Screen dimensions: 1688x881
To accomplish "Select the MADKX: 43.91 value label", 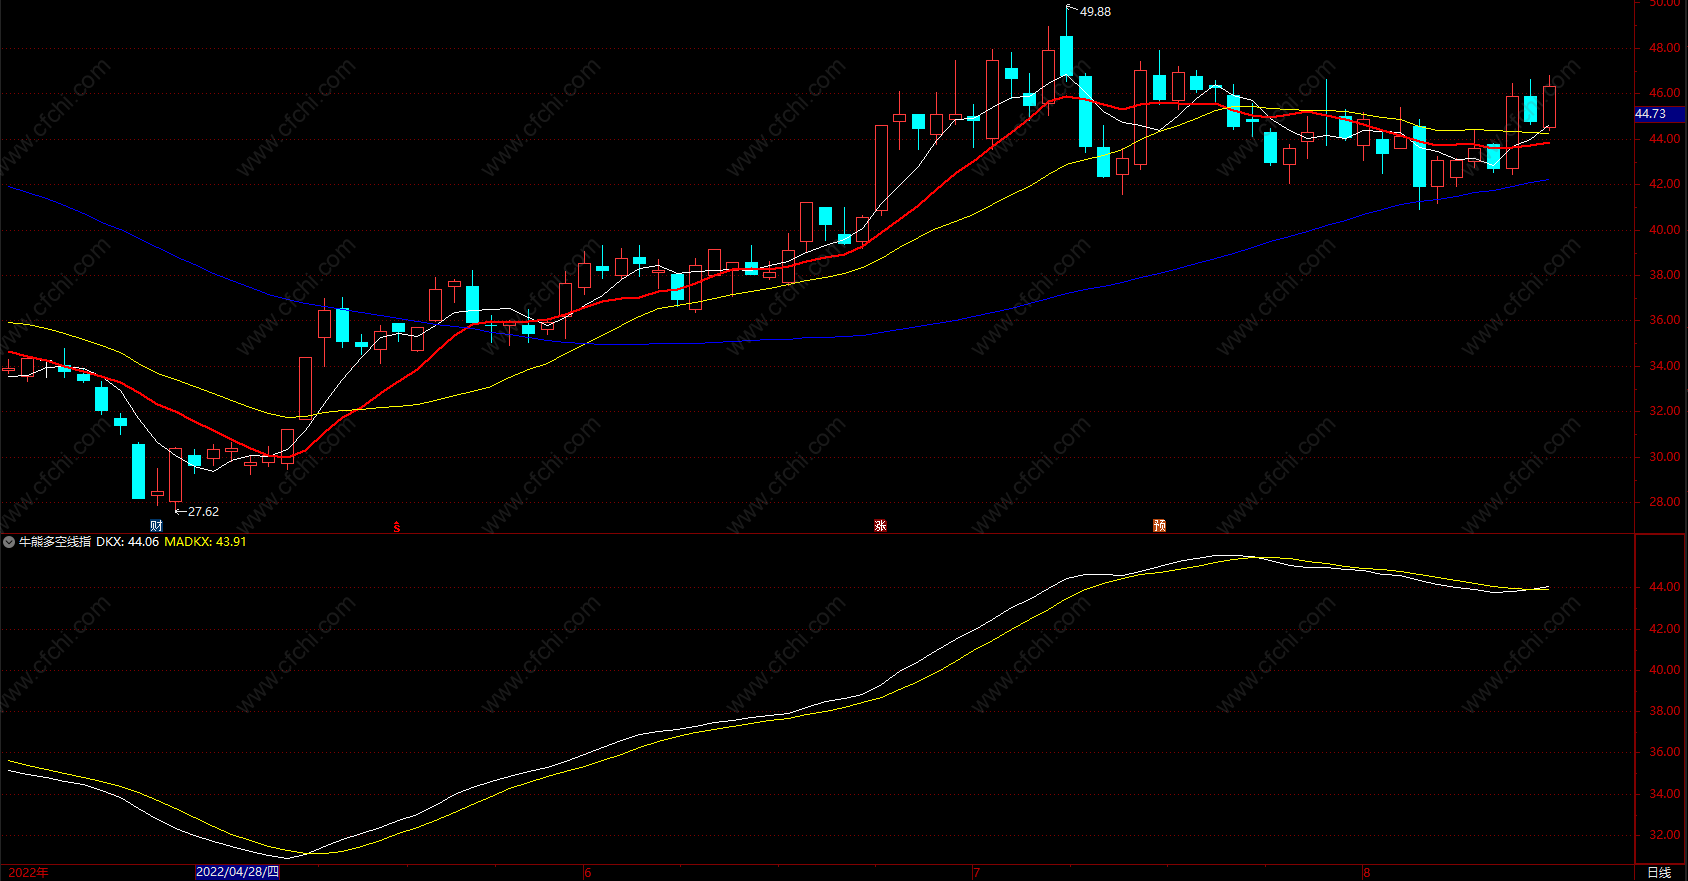I will click(205, 542).
